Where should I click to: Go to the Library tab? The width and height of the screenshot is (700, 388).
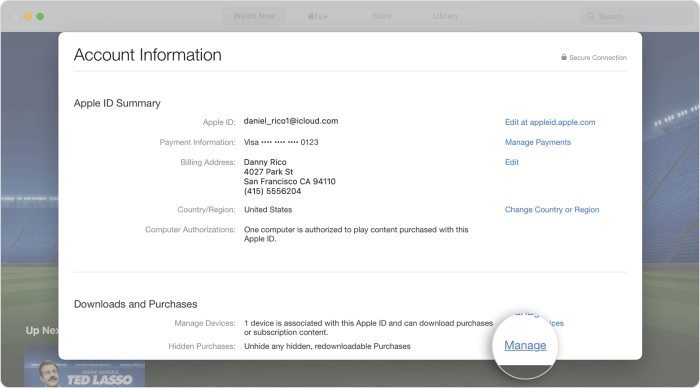point(446,16)
